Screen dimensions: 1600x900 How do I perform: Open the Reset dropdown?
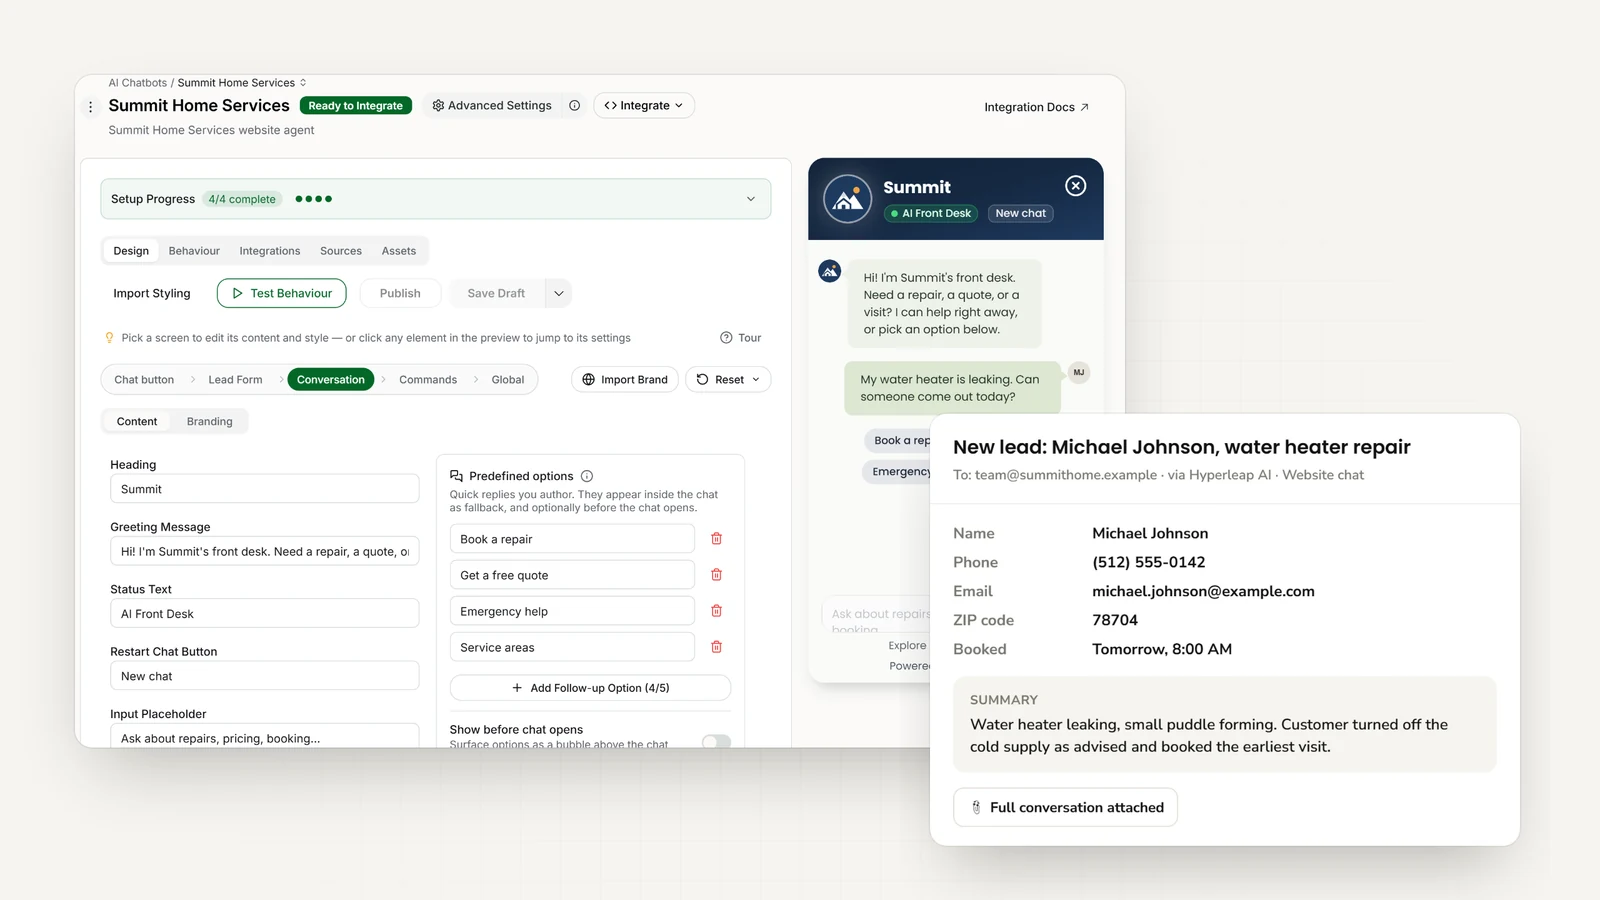pos(728,380)
